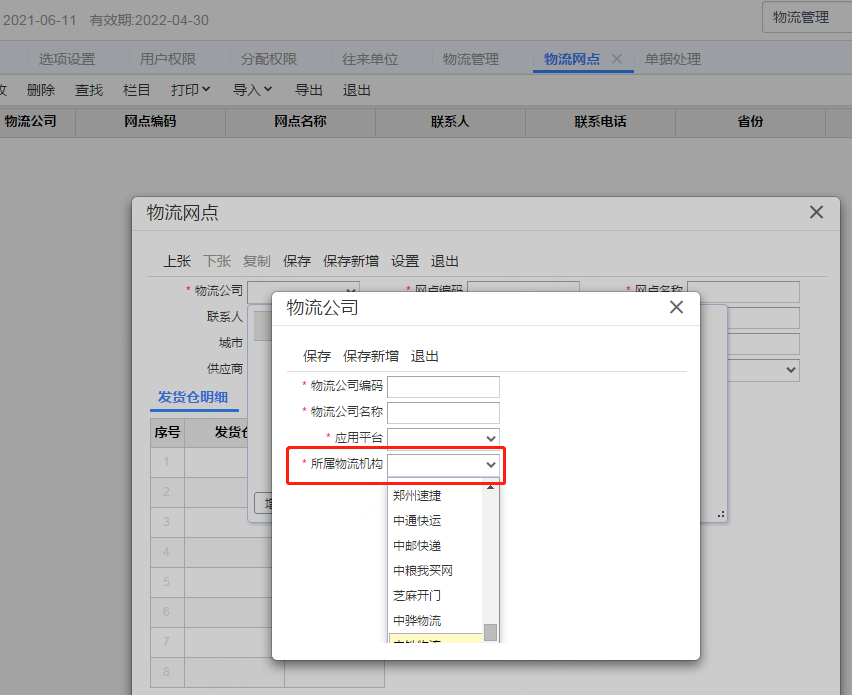Select 中通快运 from the list
852x695 pixels.
point(417,521)
